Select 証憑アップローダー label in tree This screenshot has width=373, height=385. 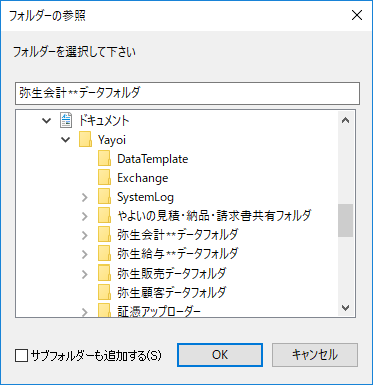[x=159, y=311]
